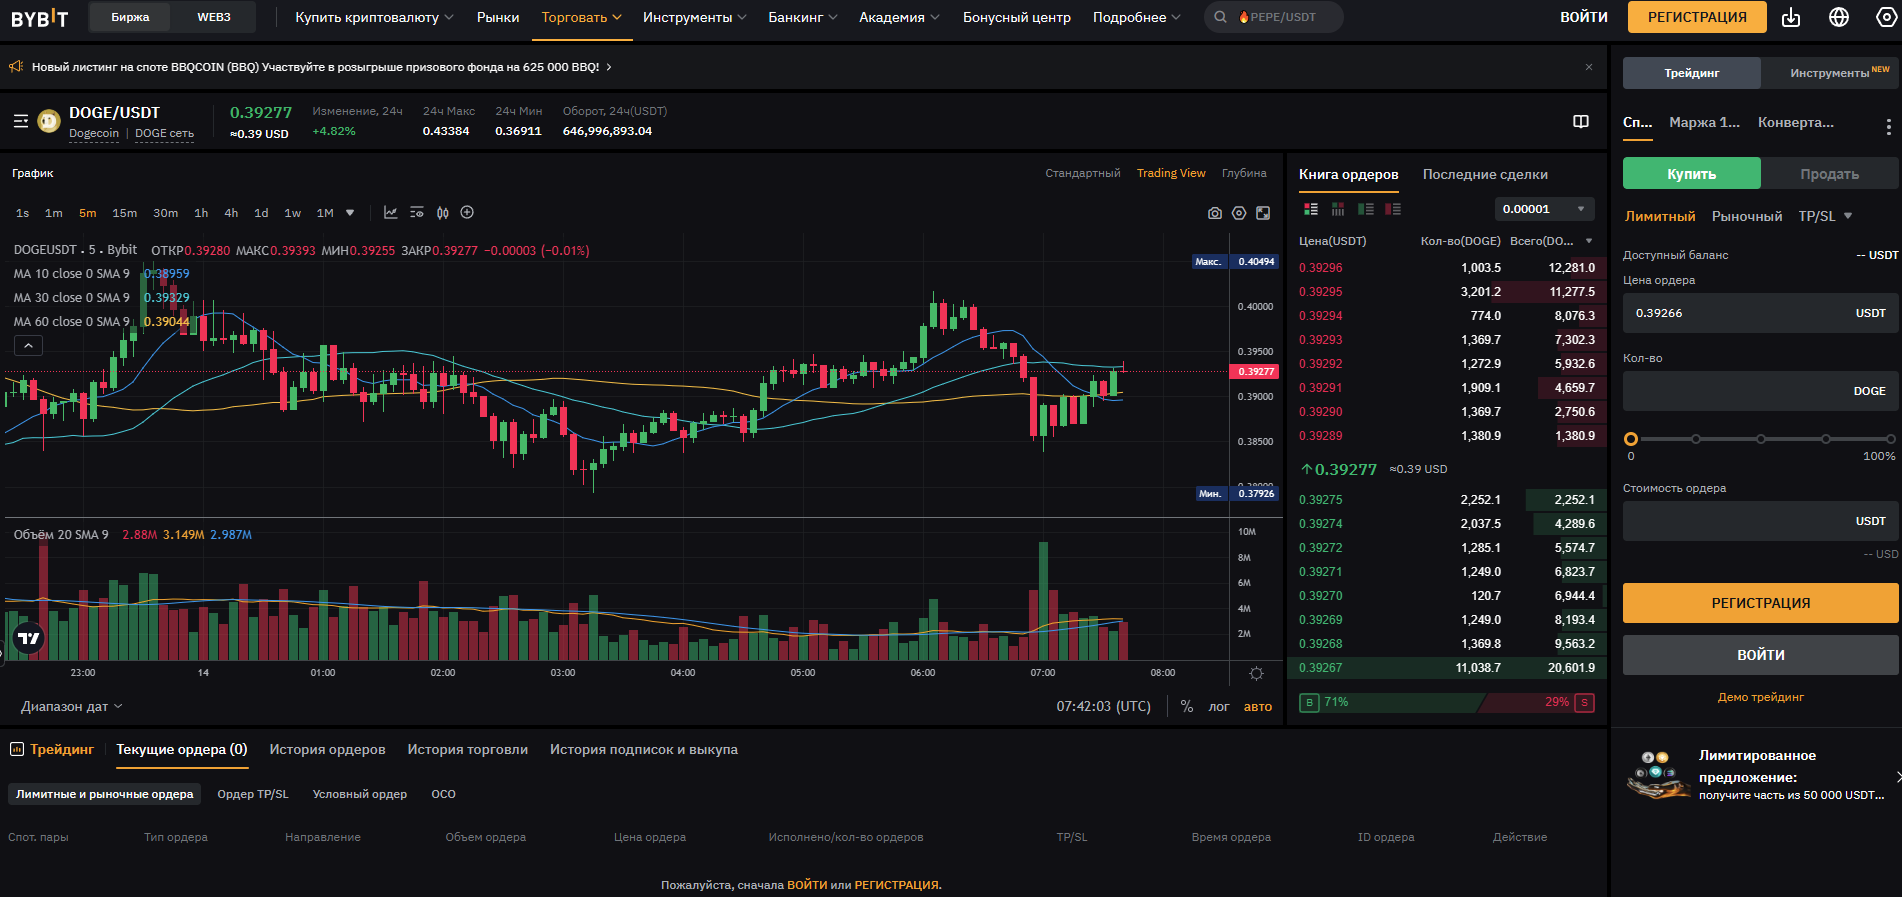This screenshot has width=1902, height=897.
Task: Open the История ордеров tab
Action: (x=327, y=749)
